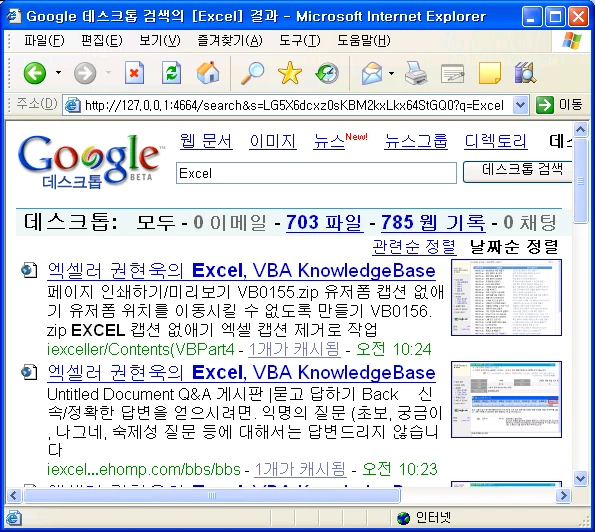Go to the Home page icon
This screenshot has height=532, width=595.
click(x=208, y=72)
